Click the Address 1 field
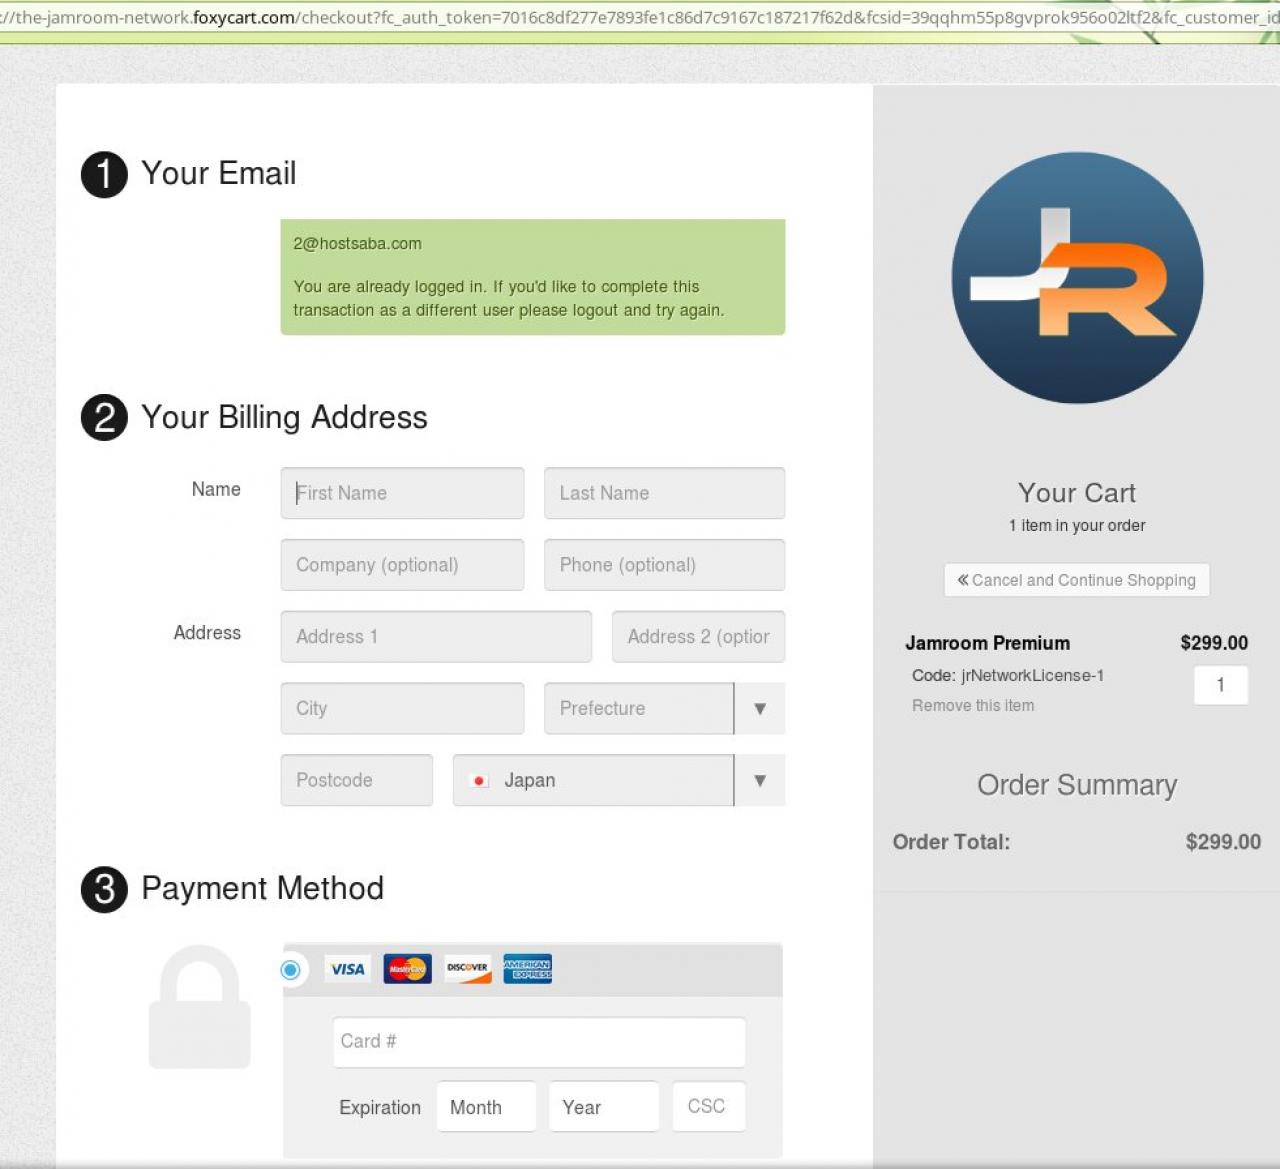 coord(436,637)
